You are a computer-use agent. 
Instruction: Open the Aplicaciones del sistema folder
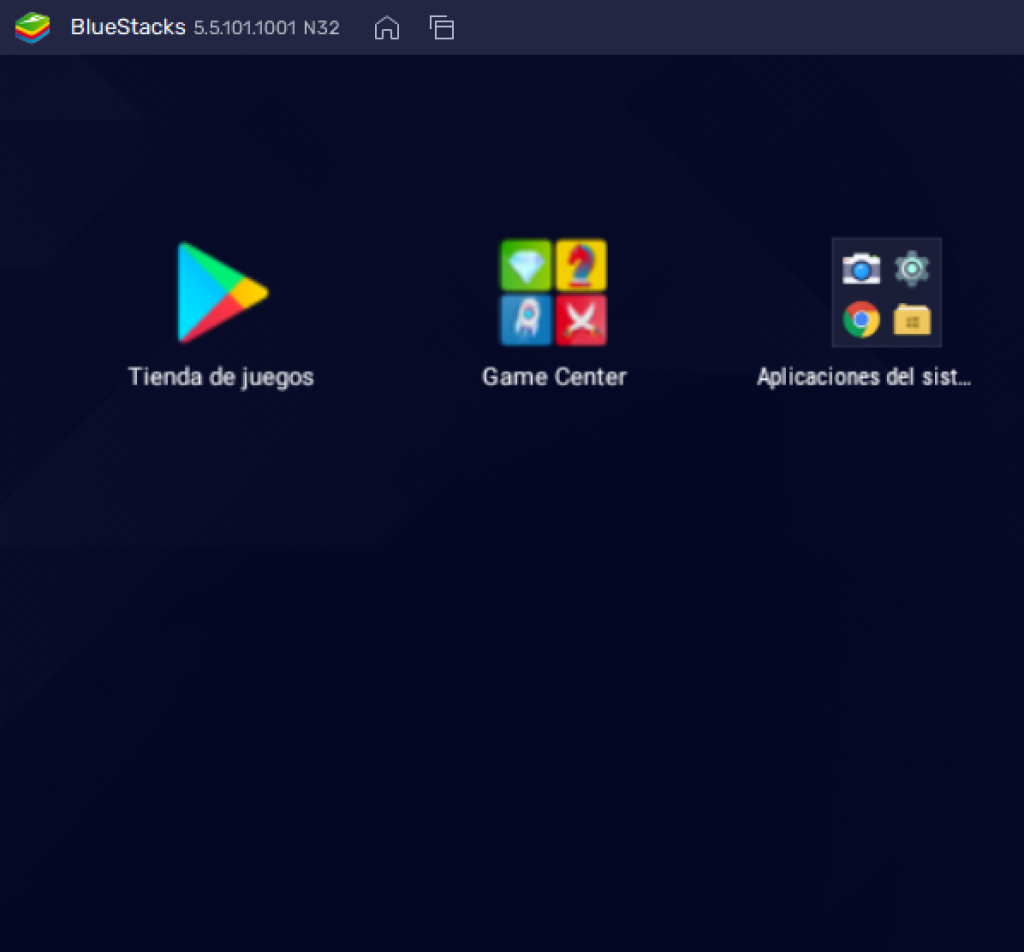point(886,292)
